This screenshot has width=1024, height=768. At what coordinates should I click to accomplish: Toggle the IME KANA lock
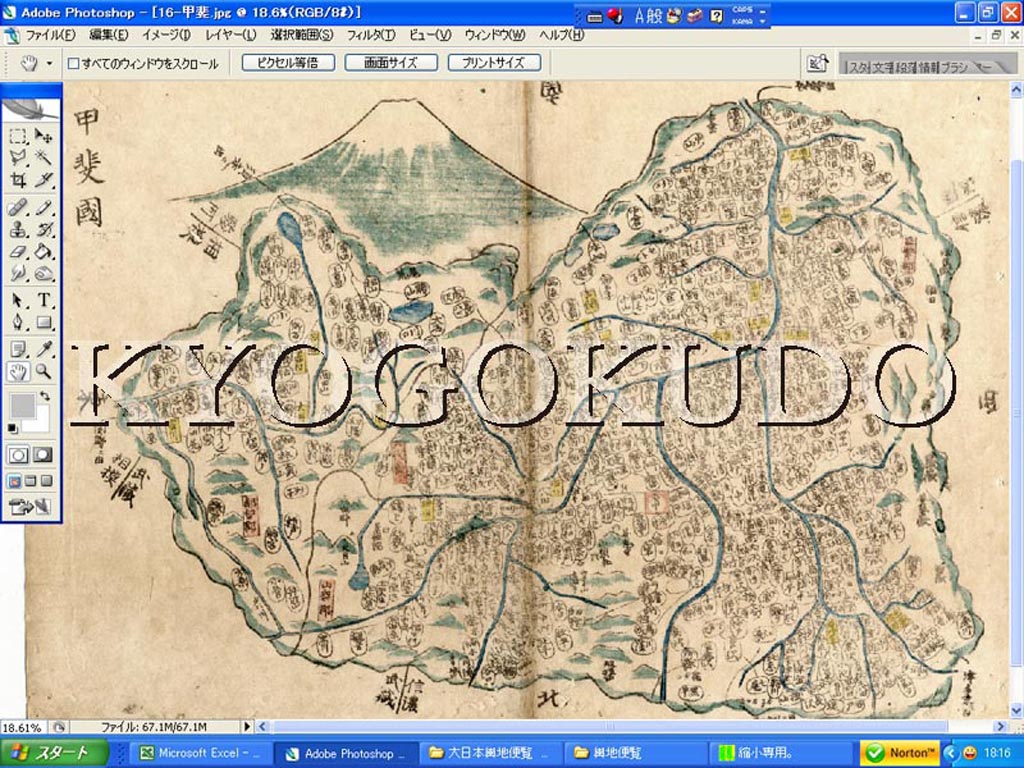[742, 22]
